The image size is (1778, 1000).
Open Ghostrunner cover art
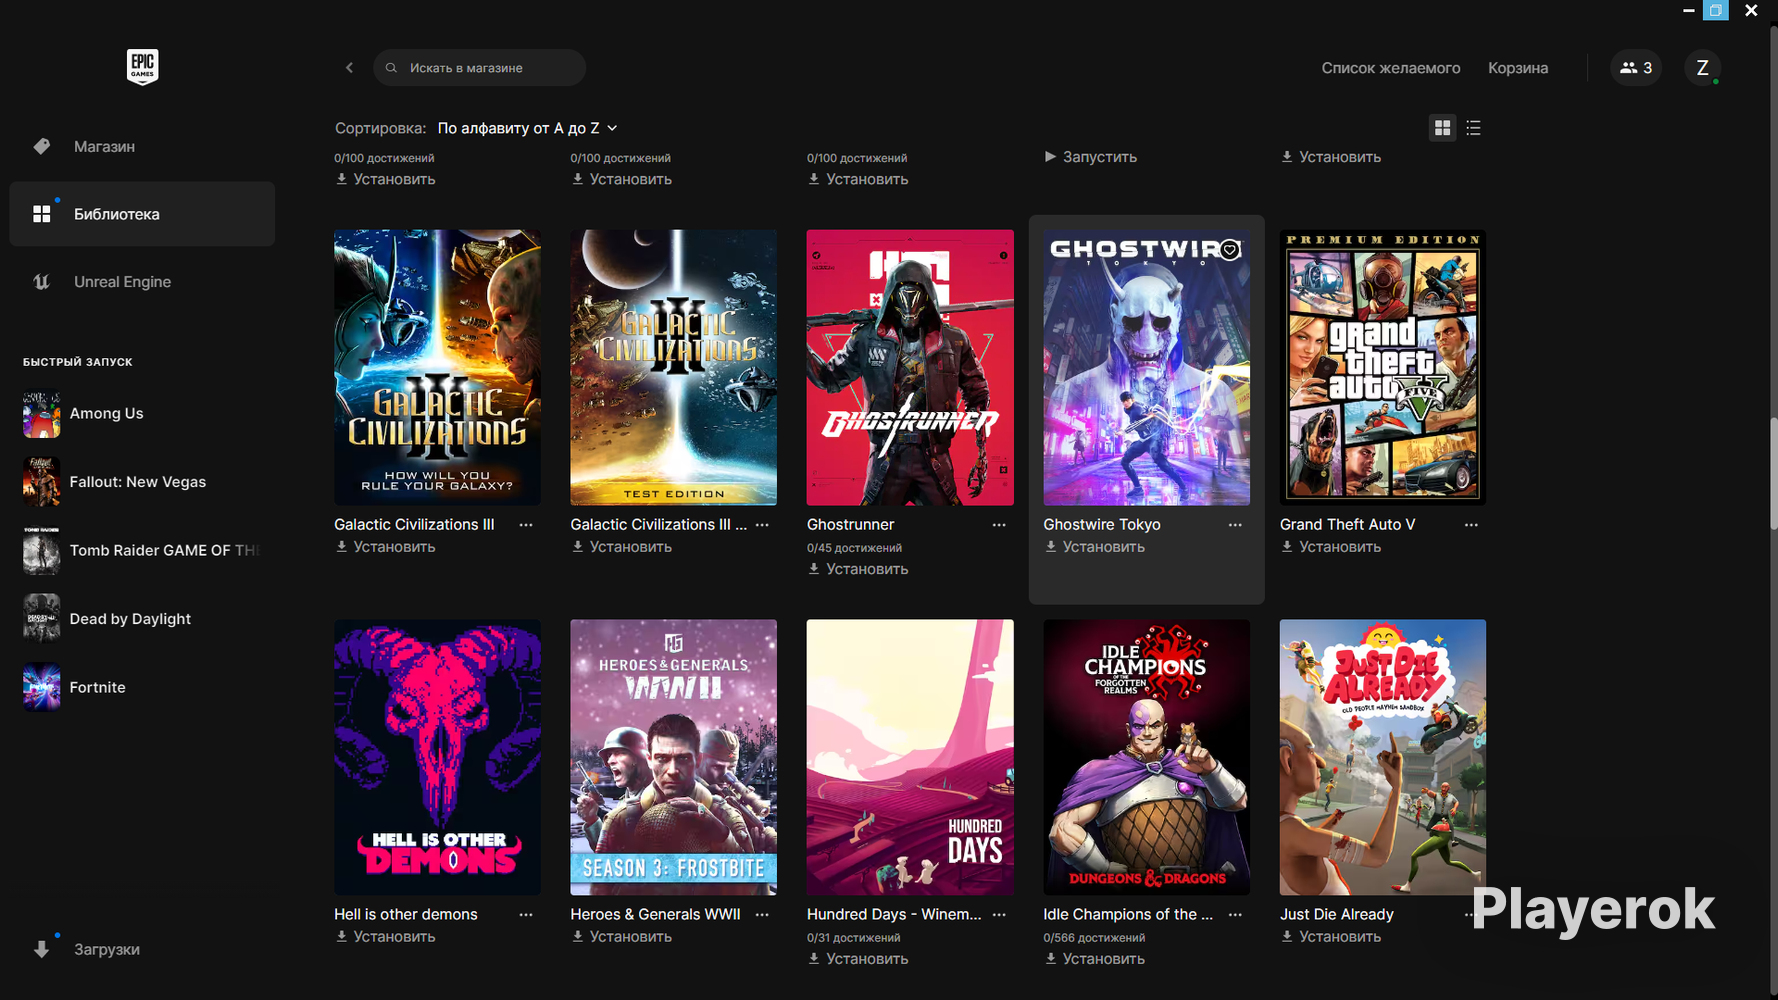(910, 367)
